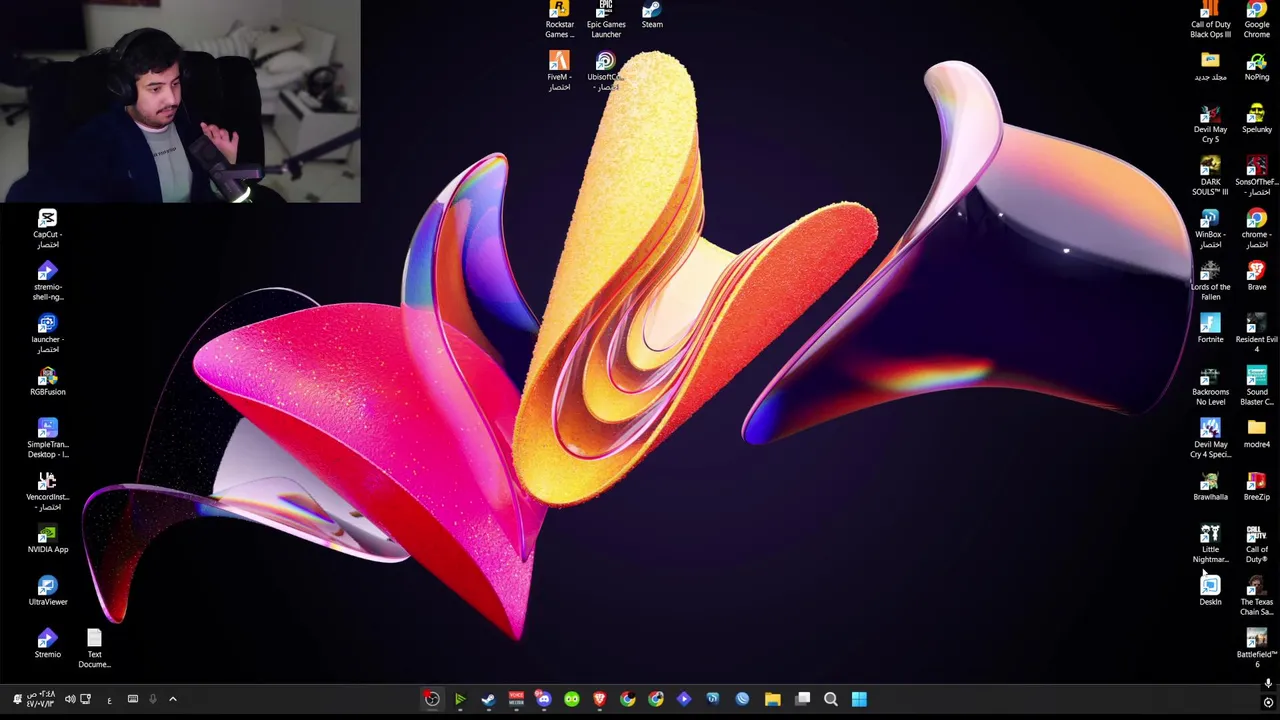The width and height of the screenshot is (1280, 720).
Task: Open the BreeZip desktop icon
Action: pyautogui.click(x=1257, y=487)
